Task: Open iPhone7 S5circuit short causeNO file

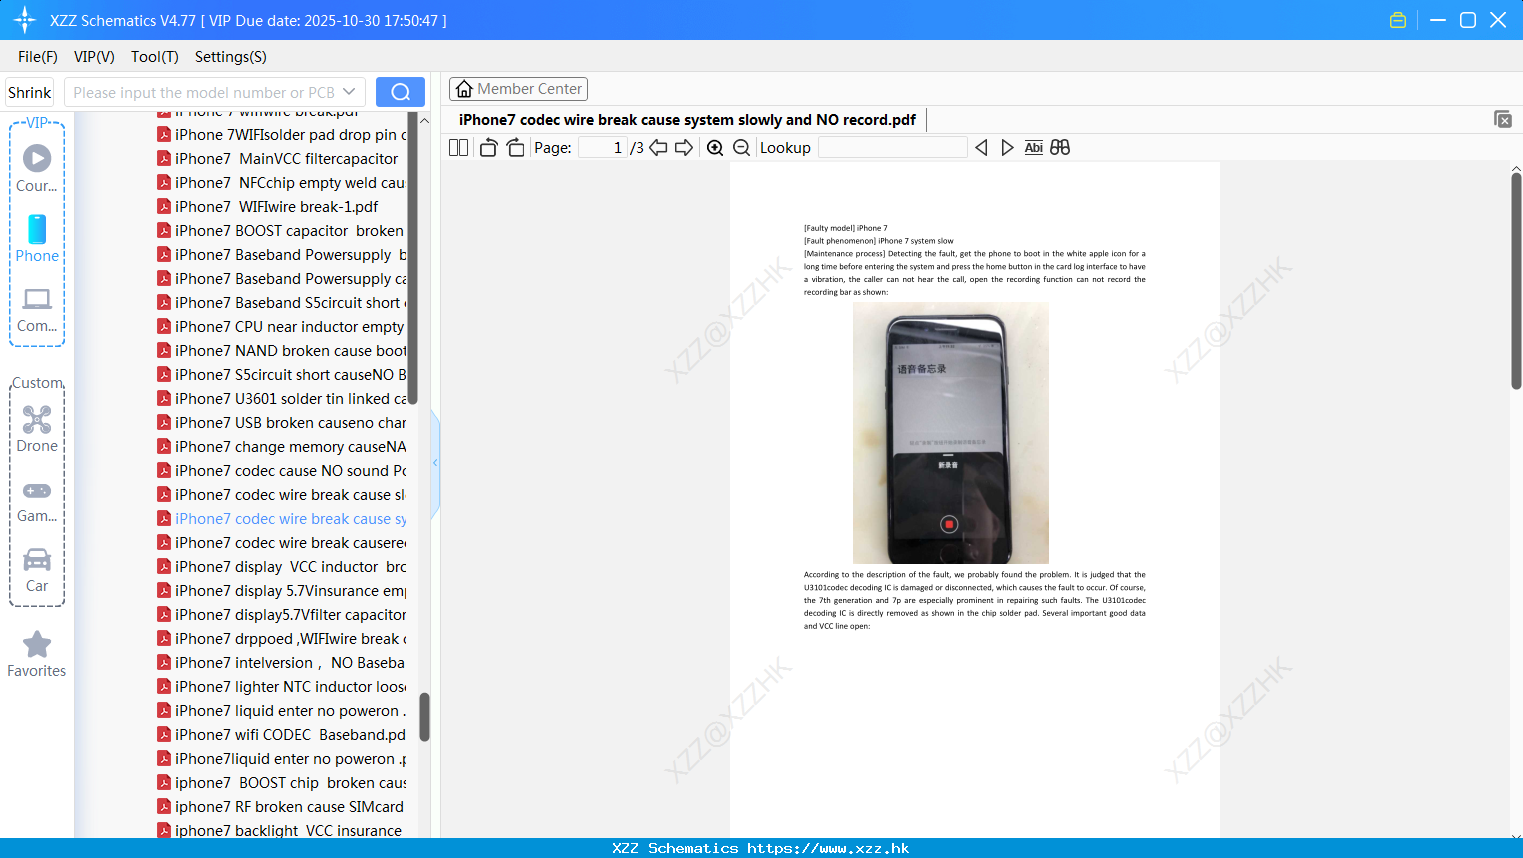Action: [281, 375]
